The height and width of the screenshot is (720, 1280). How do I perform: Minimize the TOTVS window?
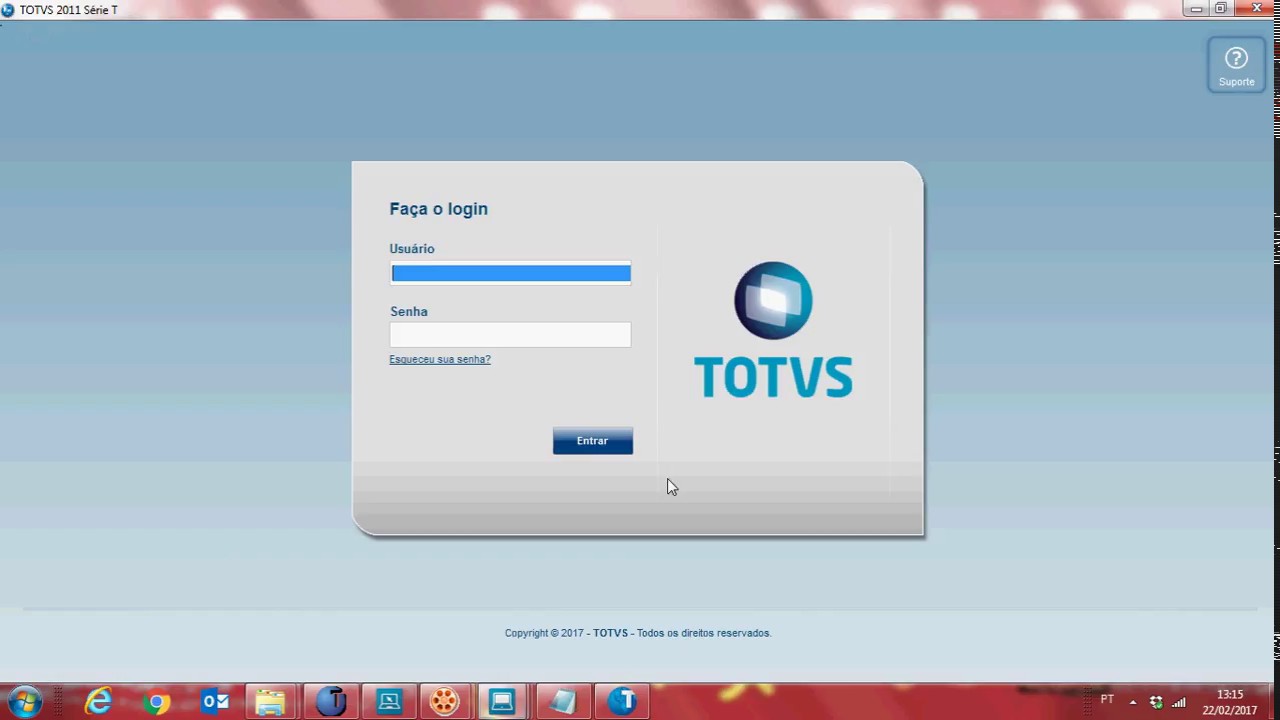(x=1196, y=8)
